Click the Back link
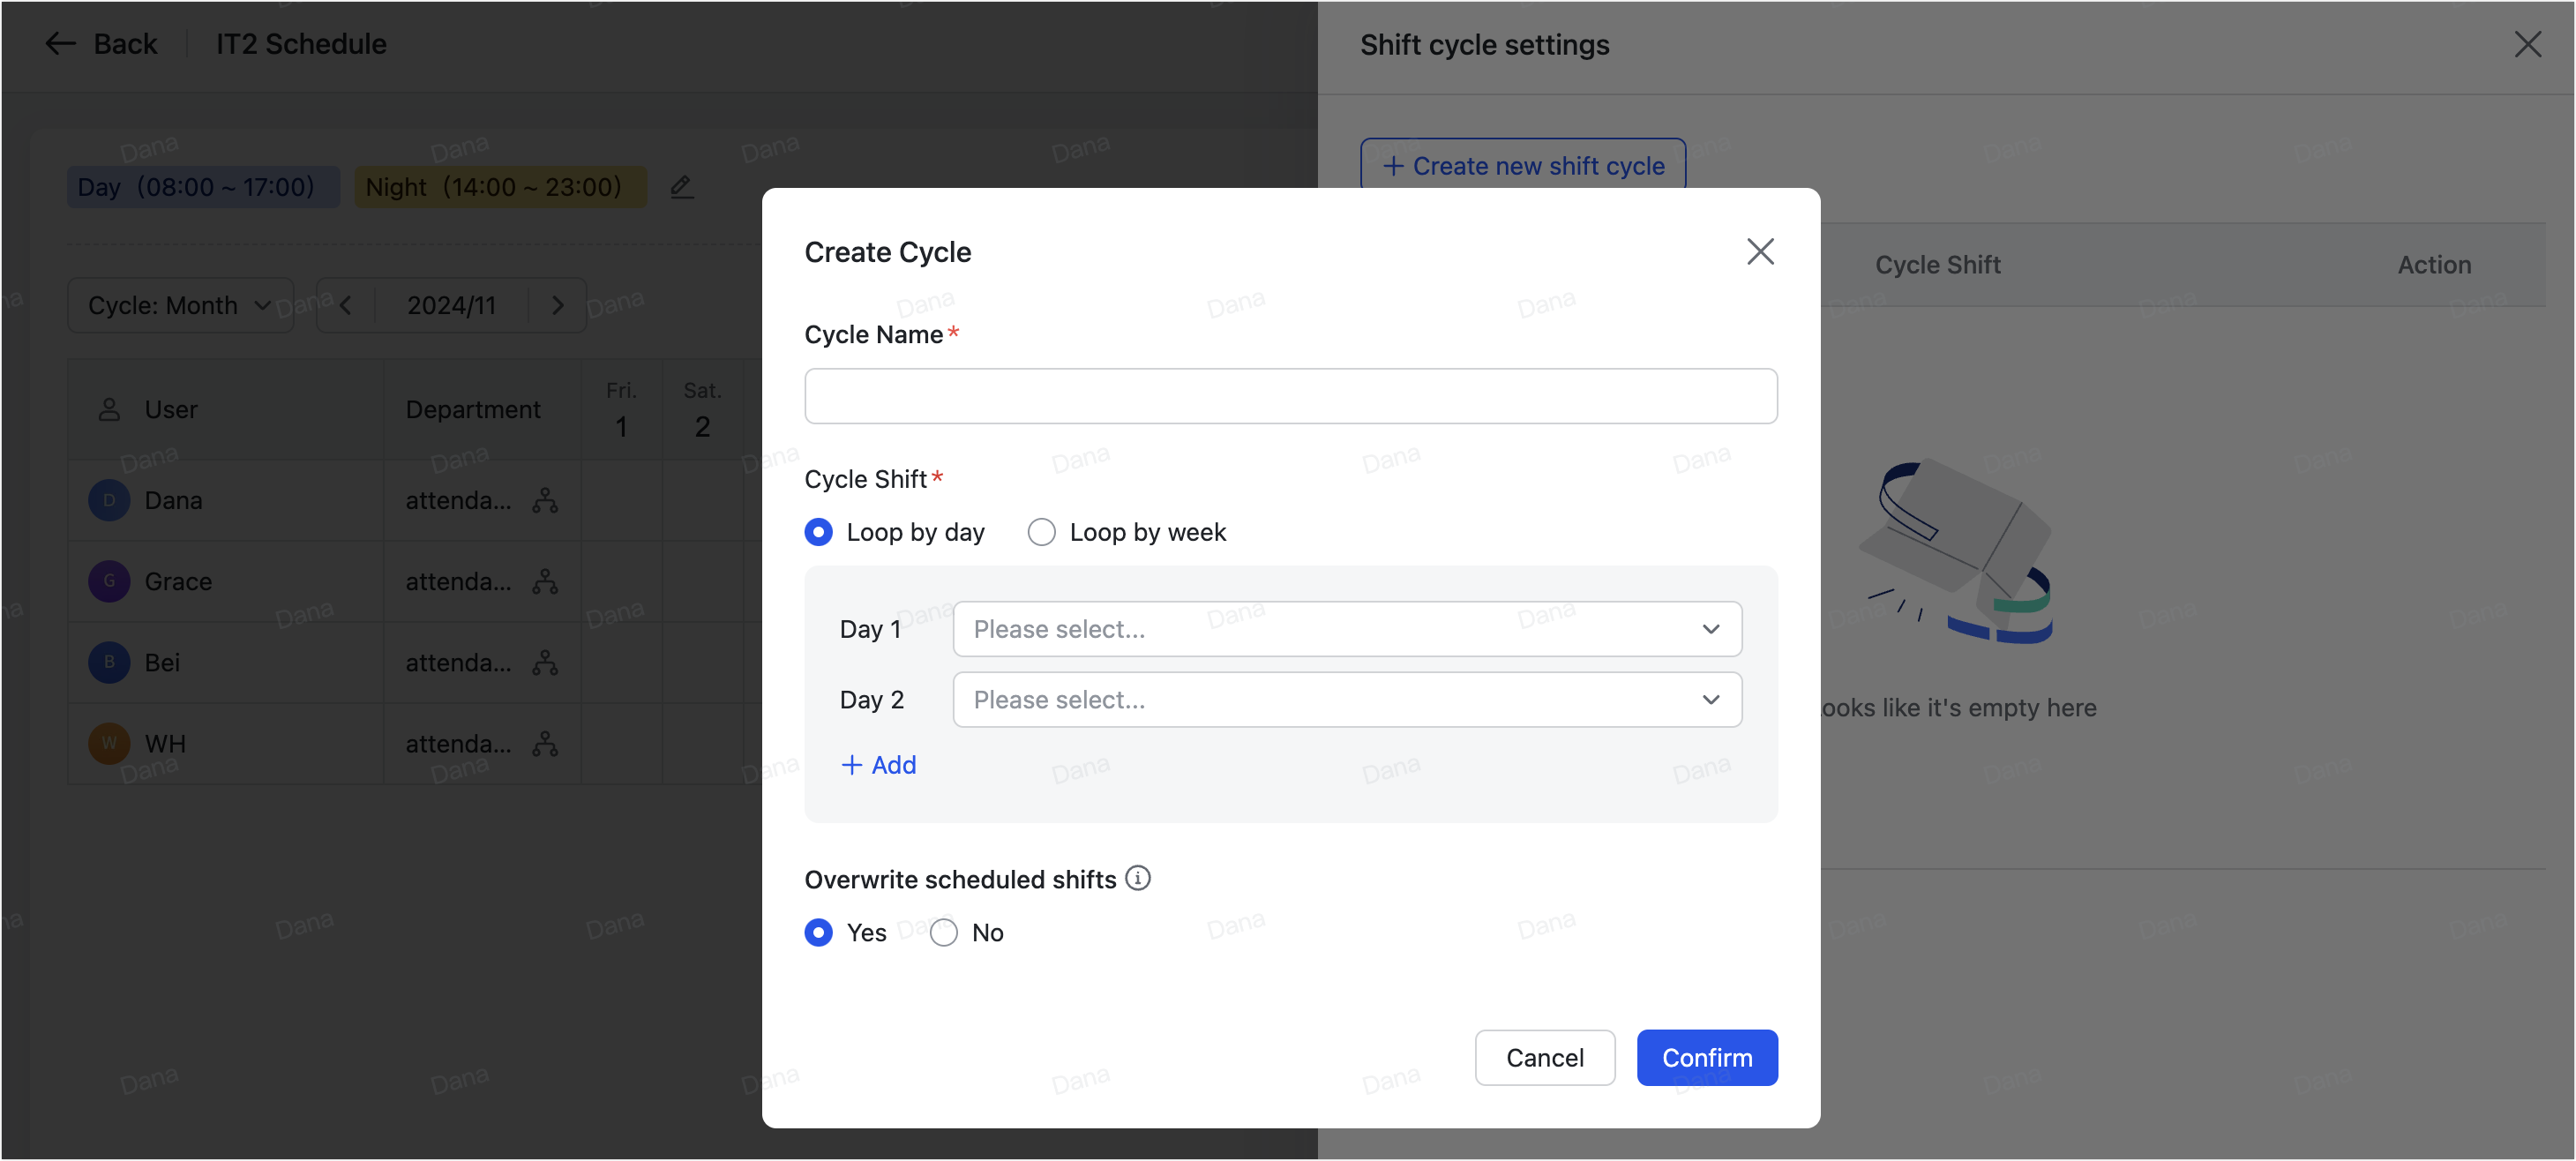 [x=125, y=43]
